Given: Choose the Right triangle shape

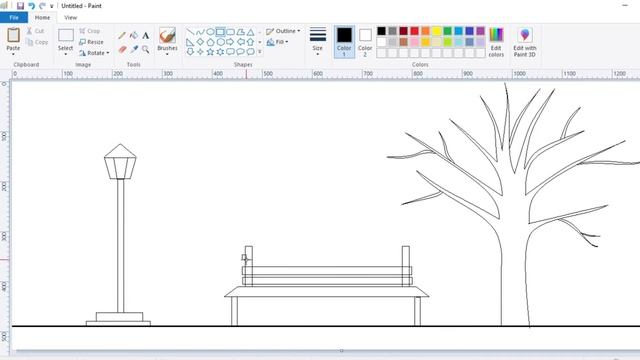Looking at the screenshot, I should pyautogui.click(x=190, y=42).
